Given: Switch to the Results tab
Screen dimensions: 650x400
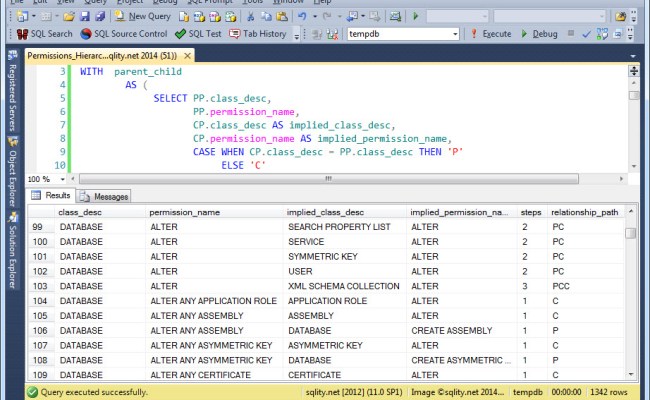Looking at the screenshot, I should 51,195.
